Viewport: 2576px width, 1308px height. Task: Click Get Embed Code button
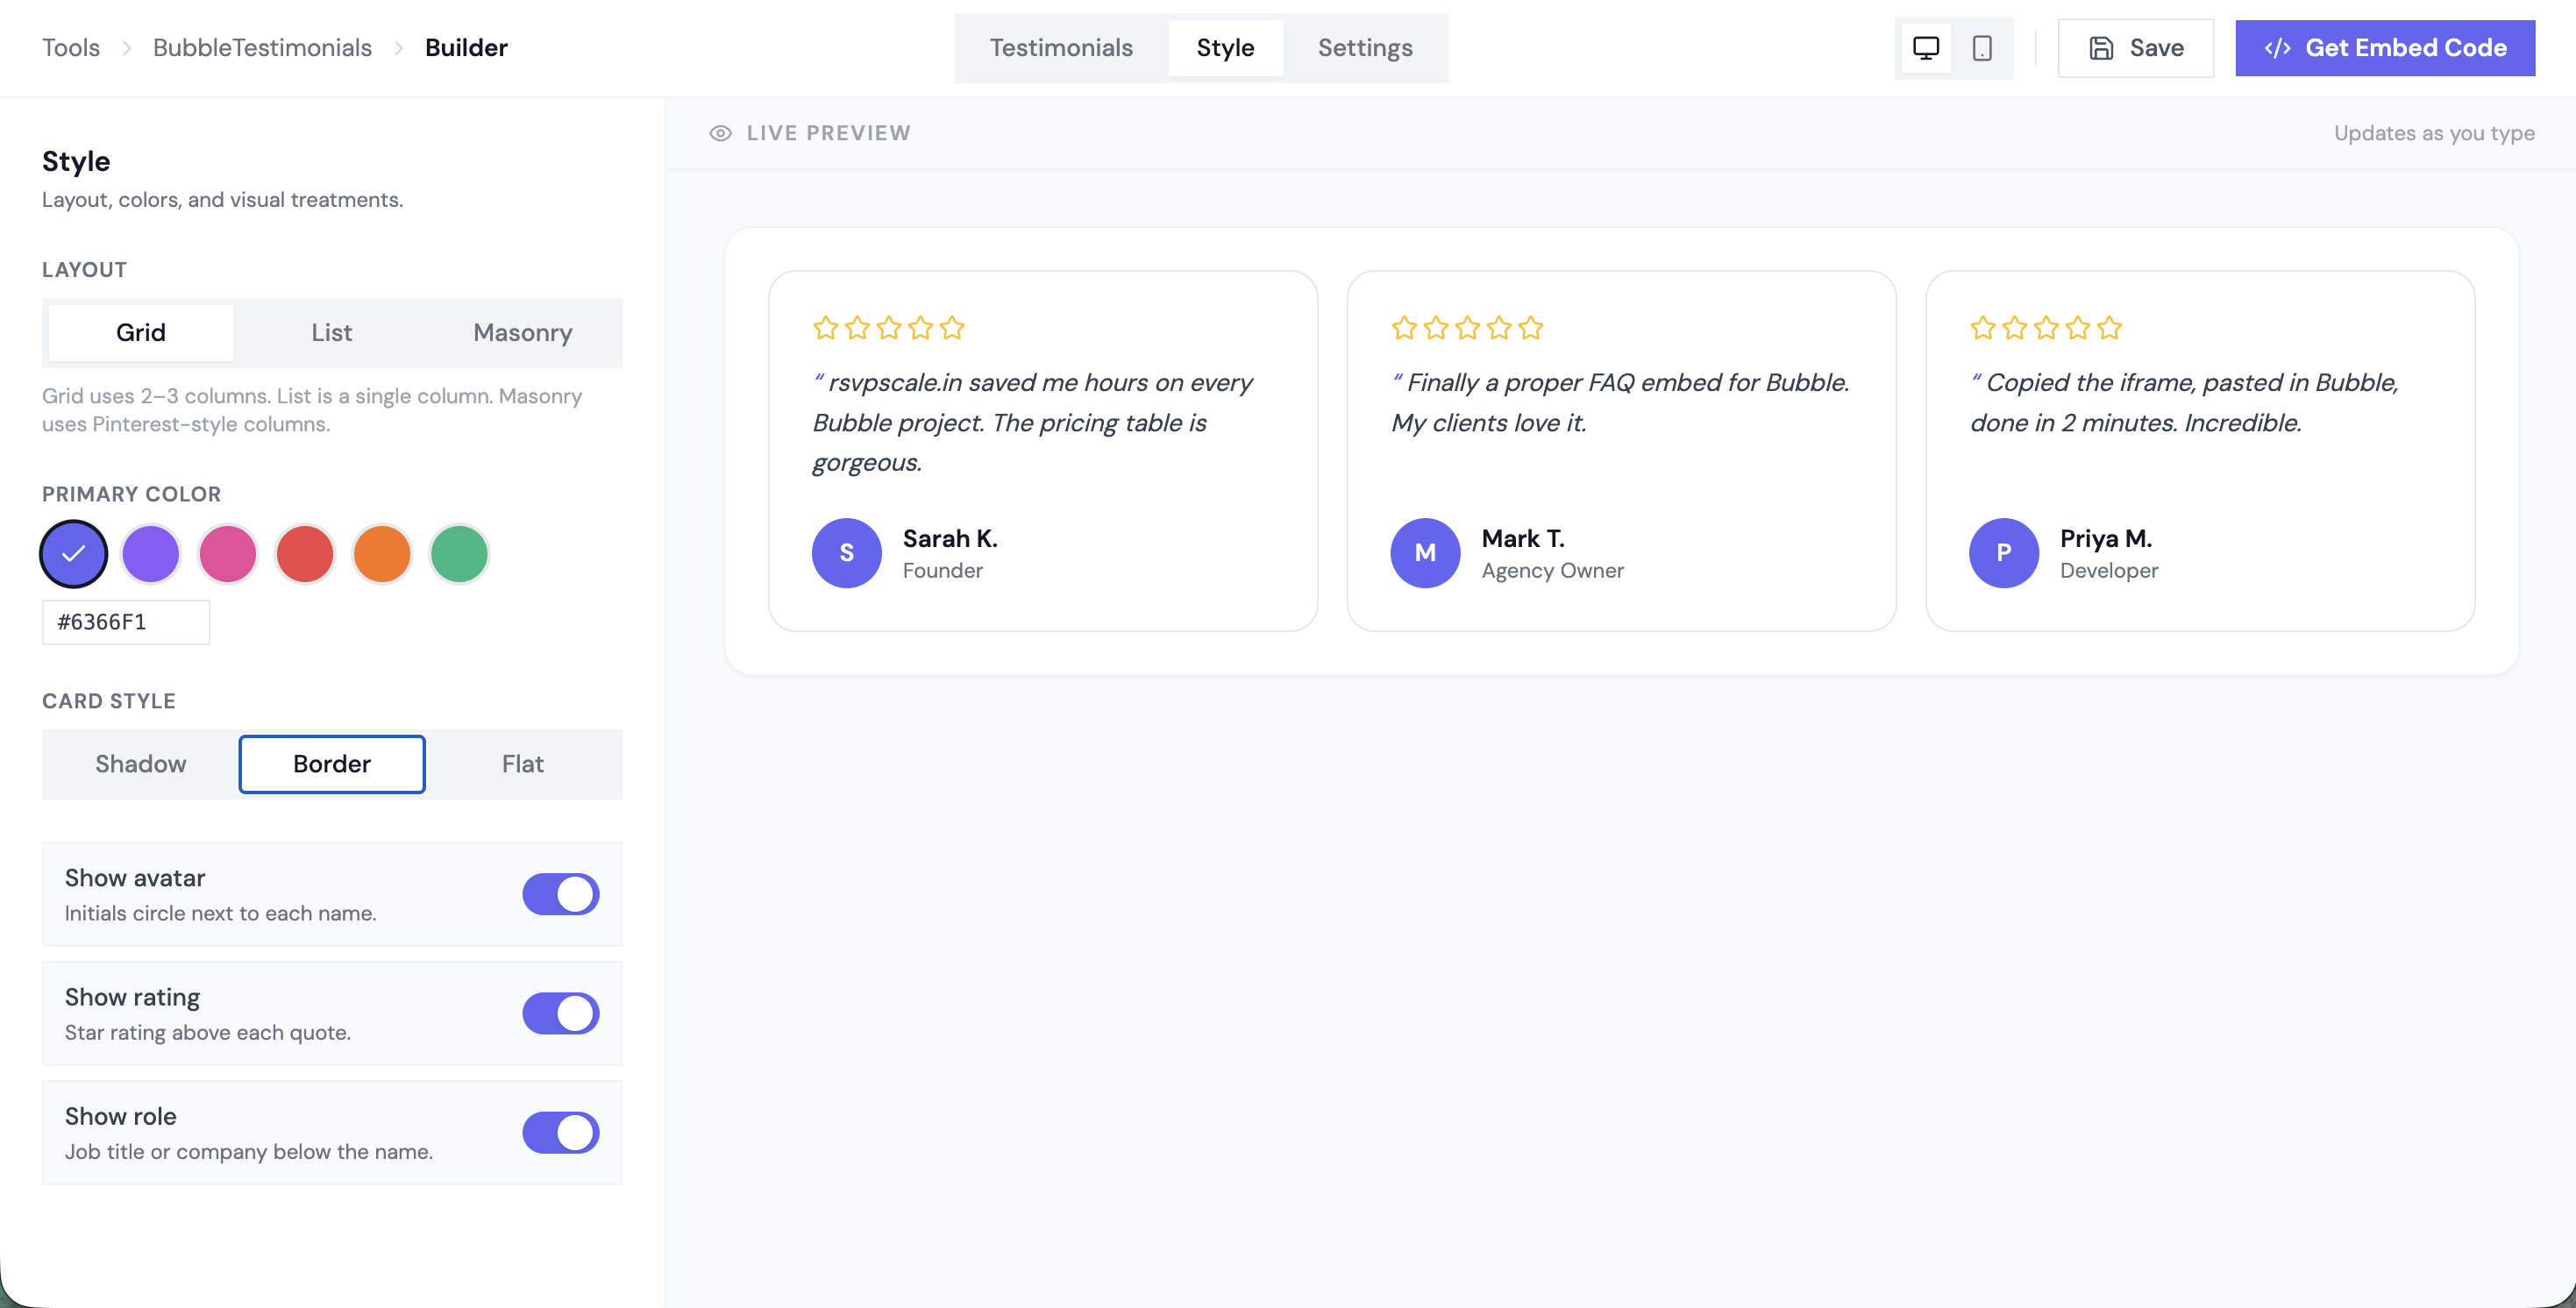[2385, 48]
